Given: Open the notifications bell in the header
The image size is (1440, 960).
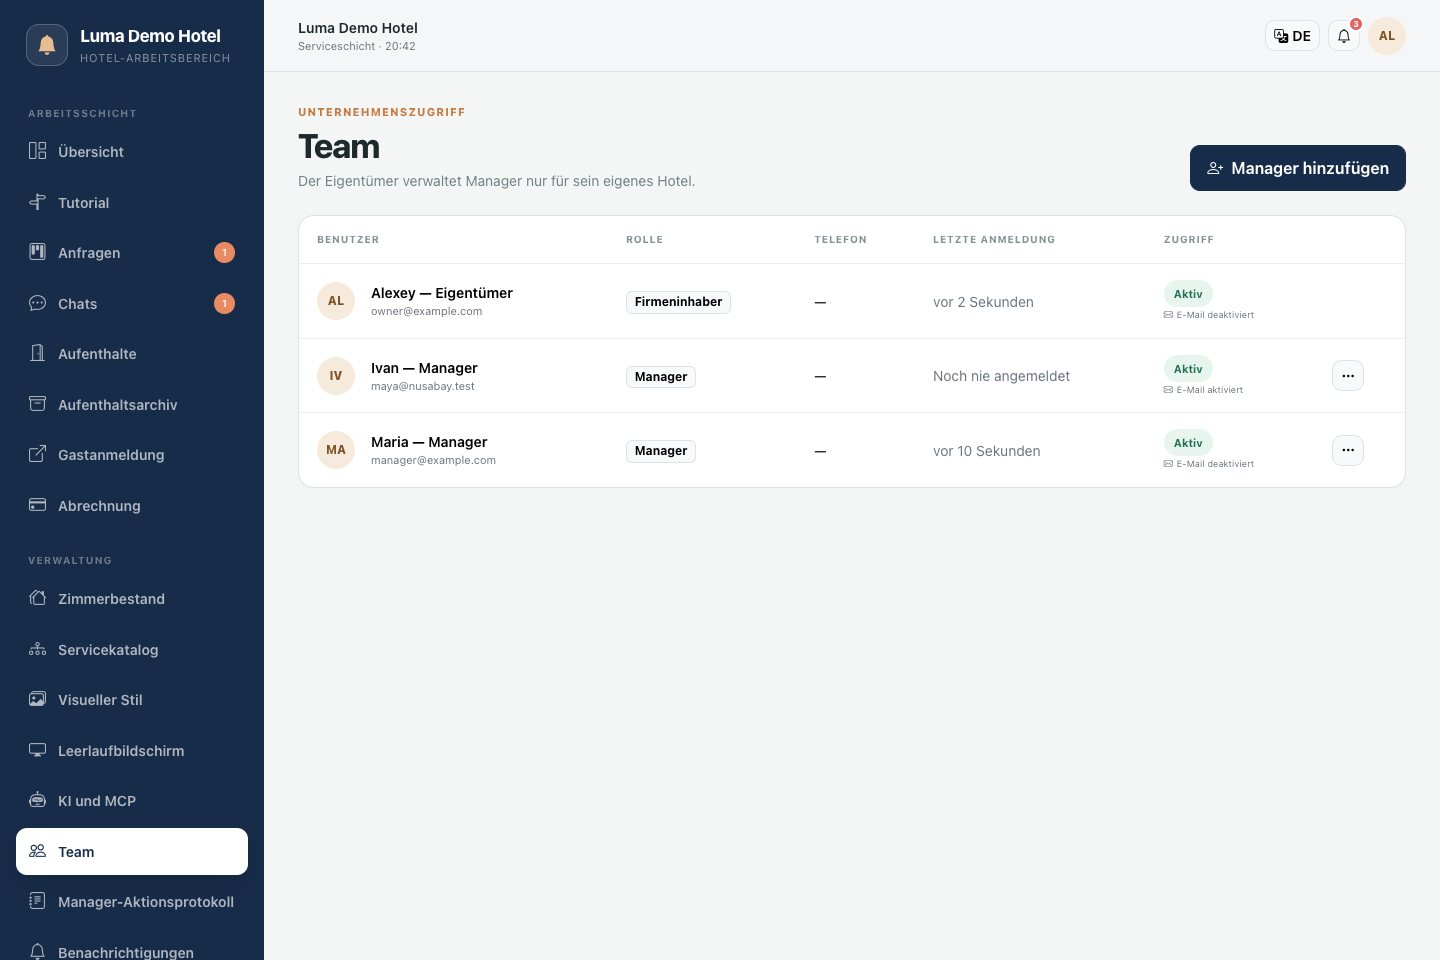Looking at the screenshot, I should pyautogui.click(x=1344, y=36).
